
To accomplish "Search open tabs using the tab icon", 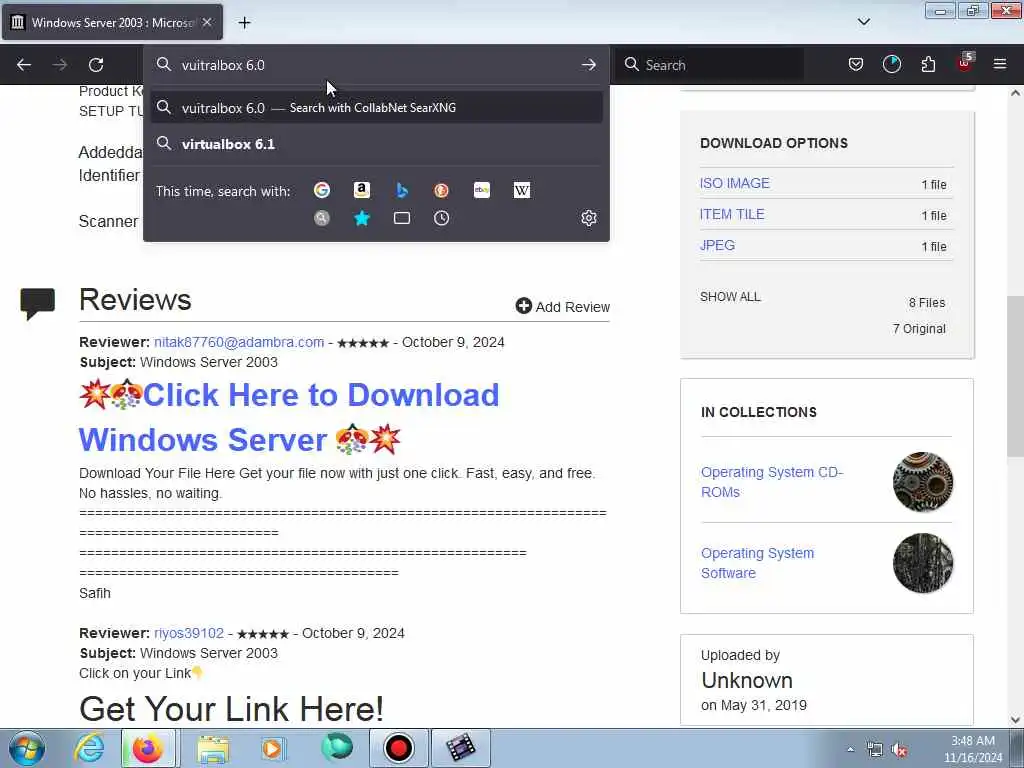I will pos(402,218).
